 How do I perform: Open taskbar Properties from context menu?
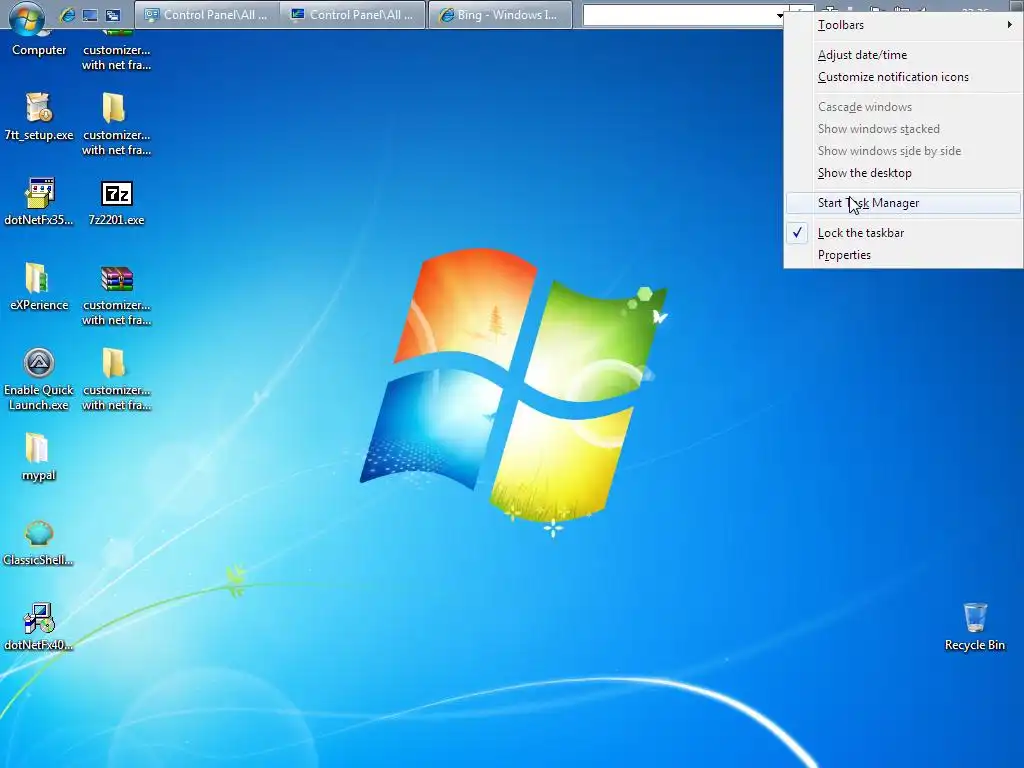pyautogui.click(x=904, y=255)
